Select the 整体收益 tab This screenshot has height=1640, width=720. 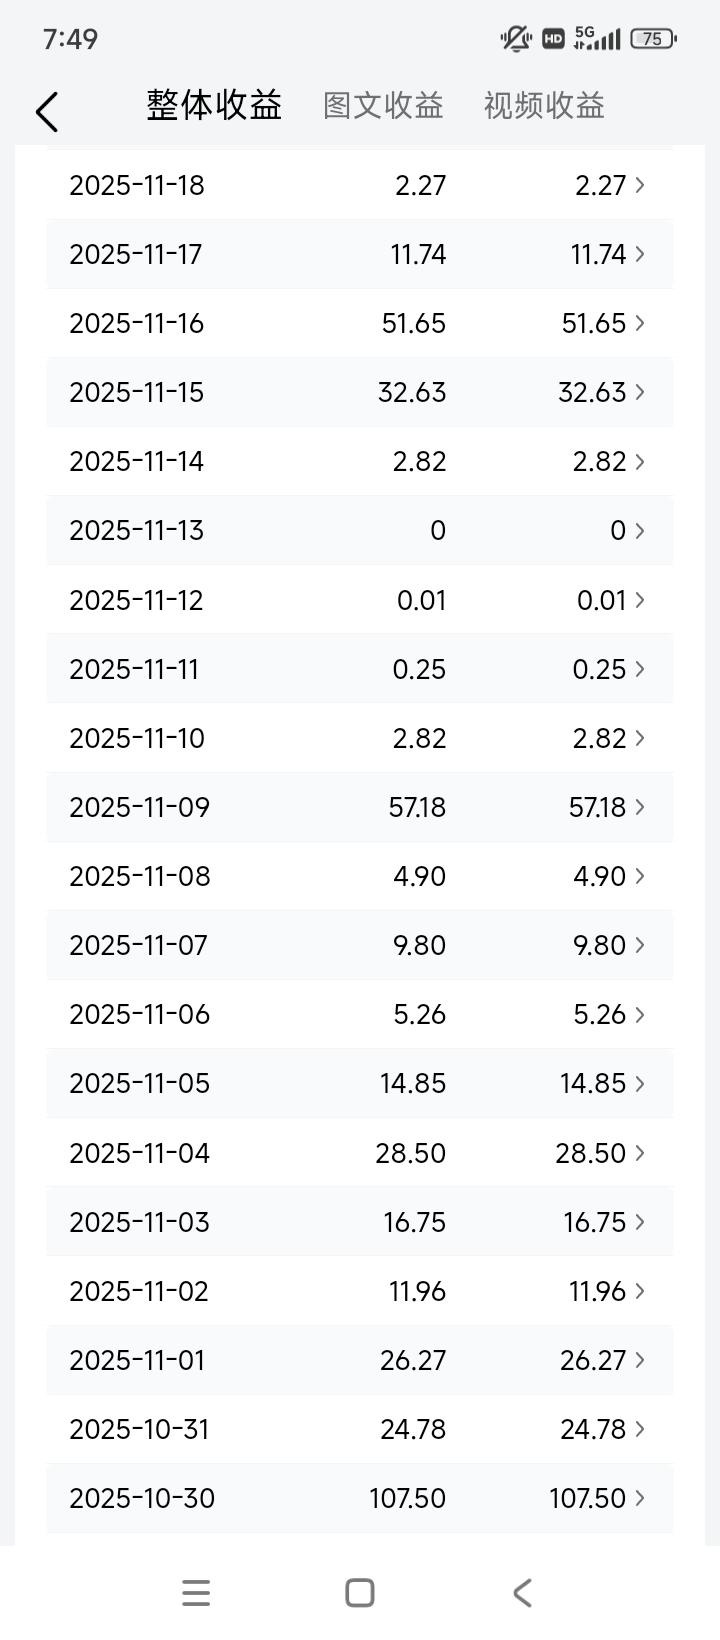pos(214,105)
